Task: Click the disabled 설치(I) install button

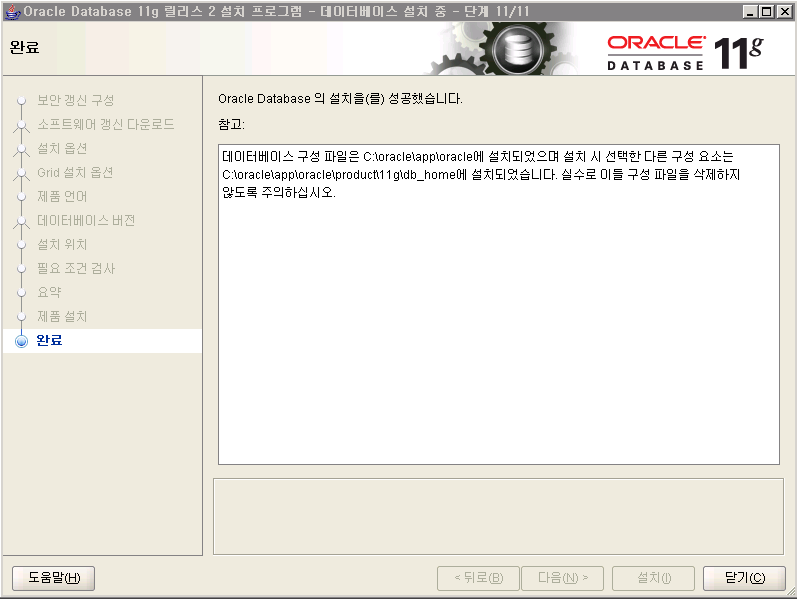Action: point(654,578)
